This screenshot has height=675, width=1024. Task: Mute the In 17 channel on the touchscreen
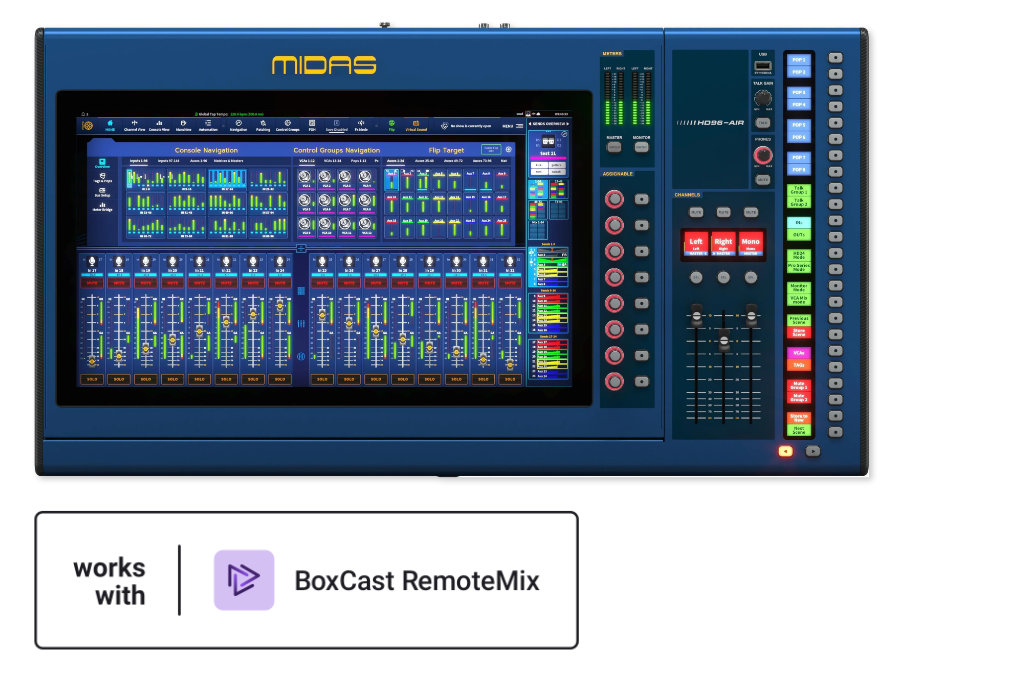point(92,283)
